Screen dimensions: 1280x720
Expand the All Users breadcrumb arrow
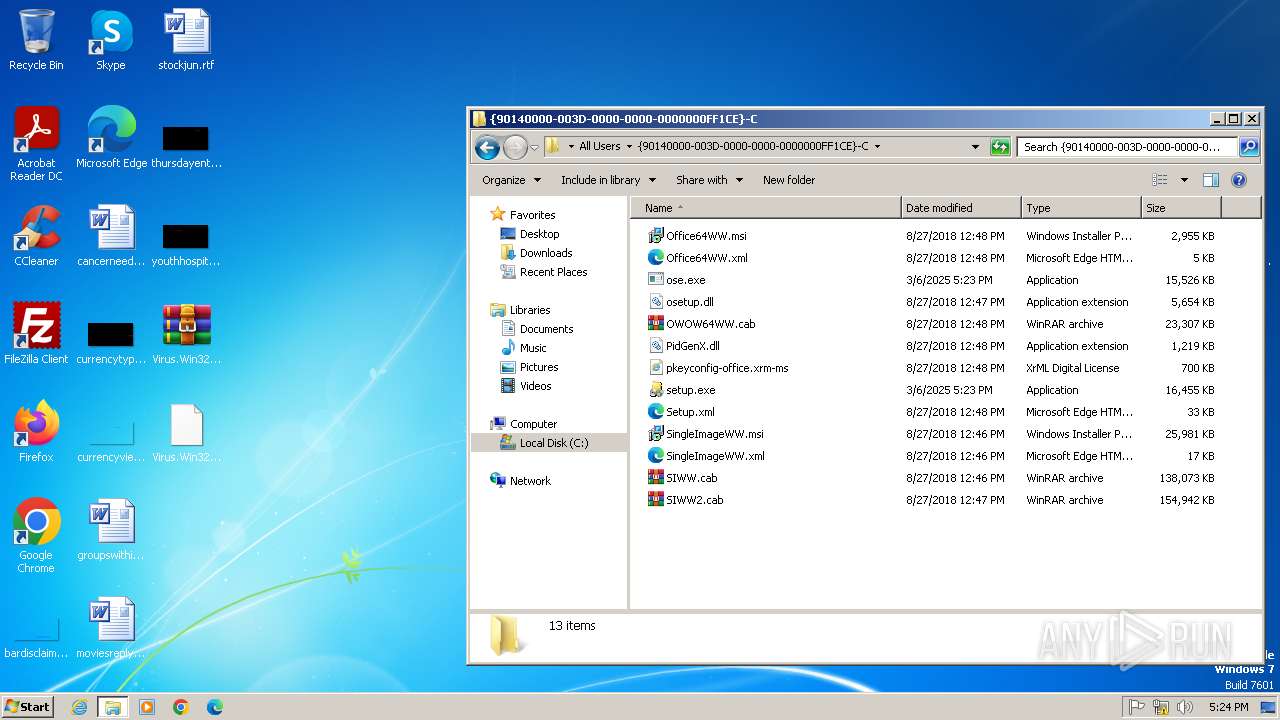[x=629, y=147]
